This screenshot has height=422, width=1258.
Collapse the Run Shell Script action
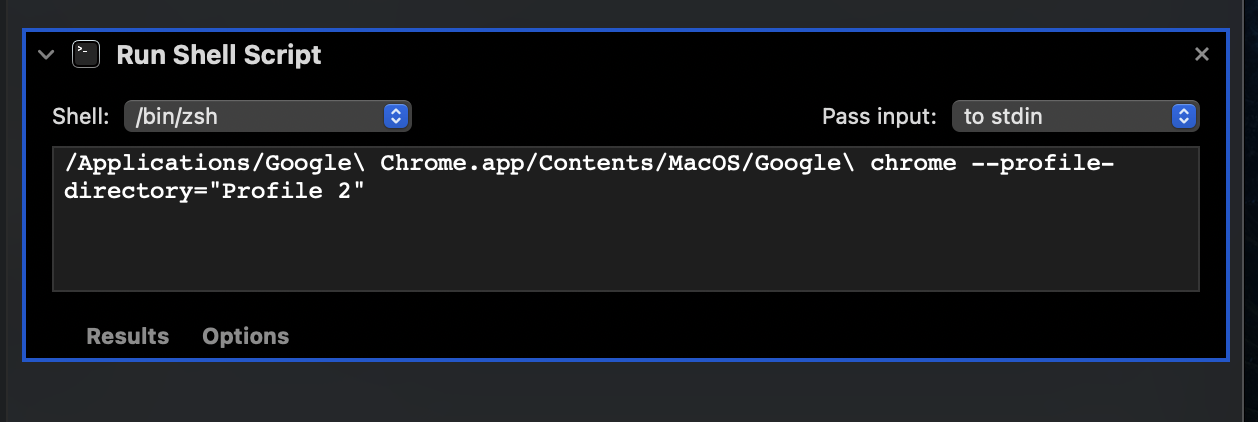45,55
